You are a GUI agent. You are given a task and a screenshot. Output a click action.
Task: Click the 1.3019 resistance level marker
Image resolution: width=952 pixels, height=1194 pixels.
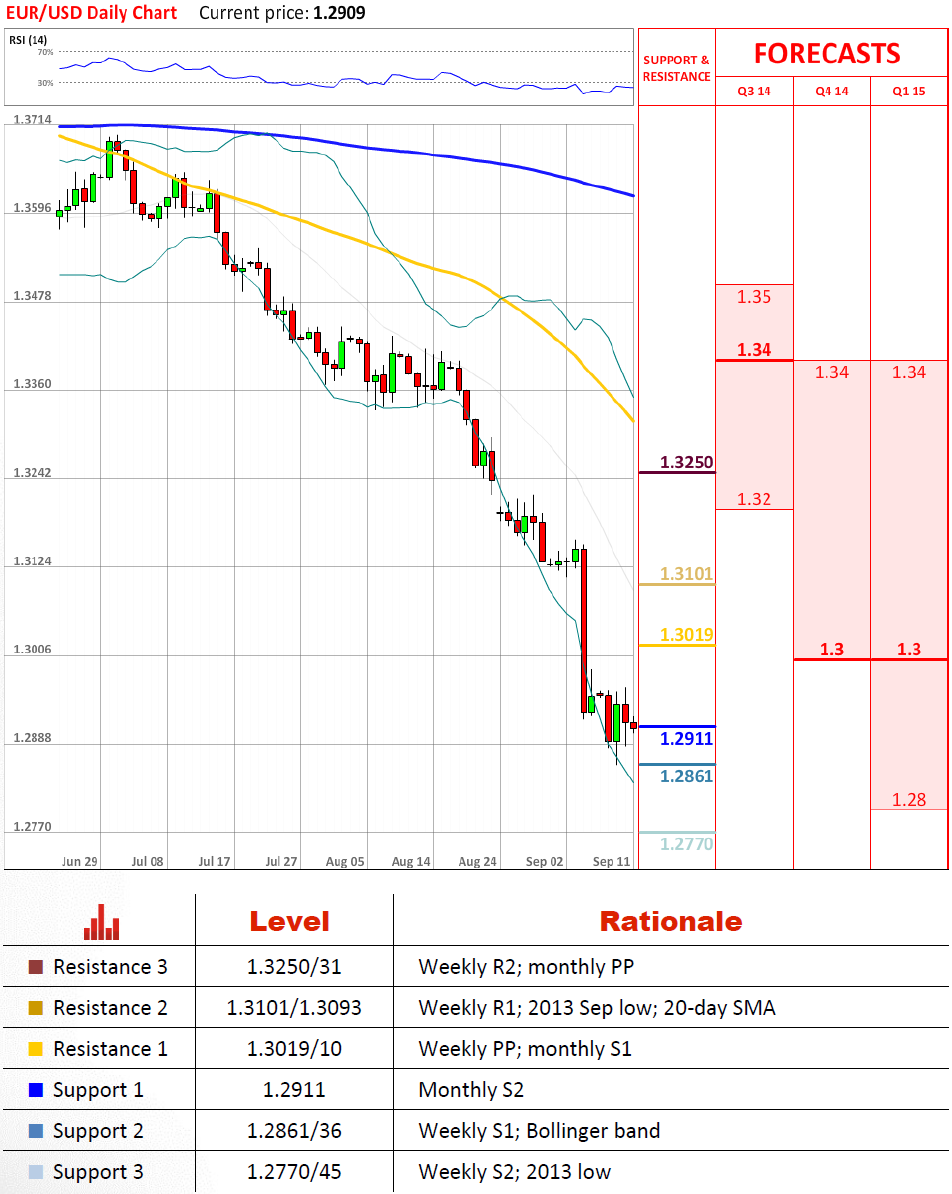tap(686, 635)
